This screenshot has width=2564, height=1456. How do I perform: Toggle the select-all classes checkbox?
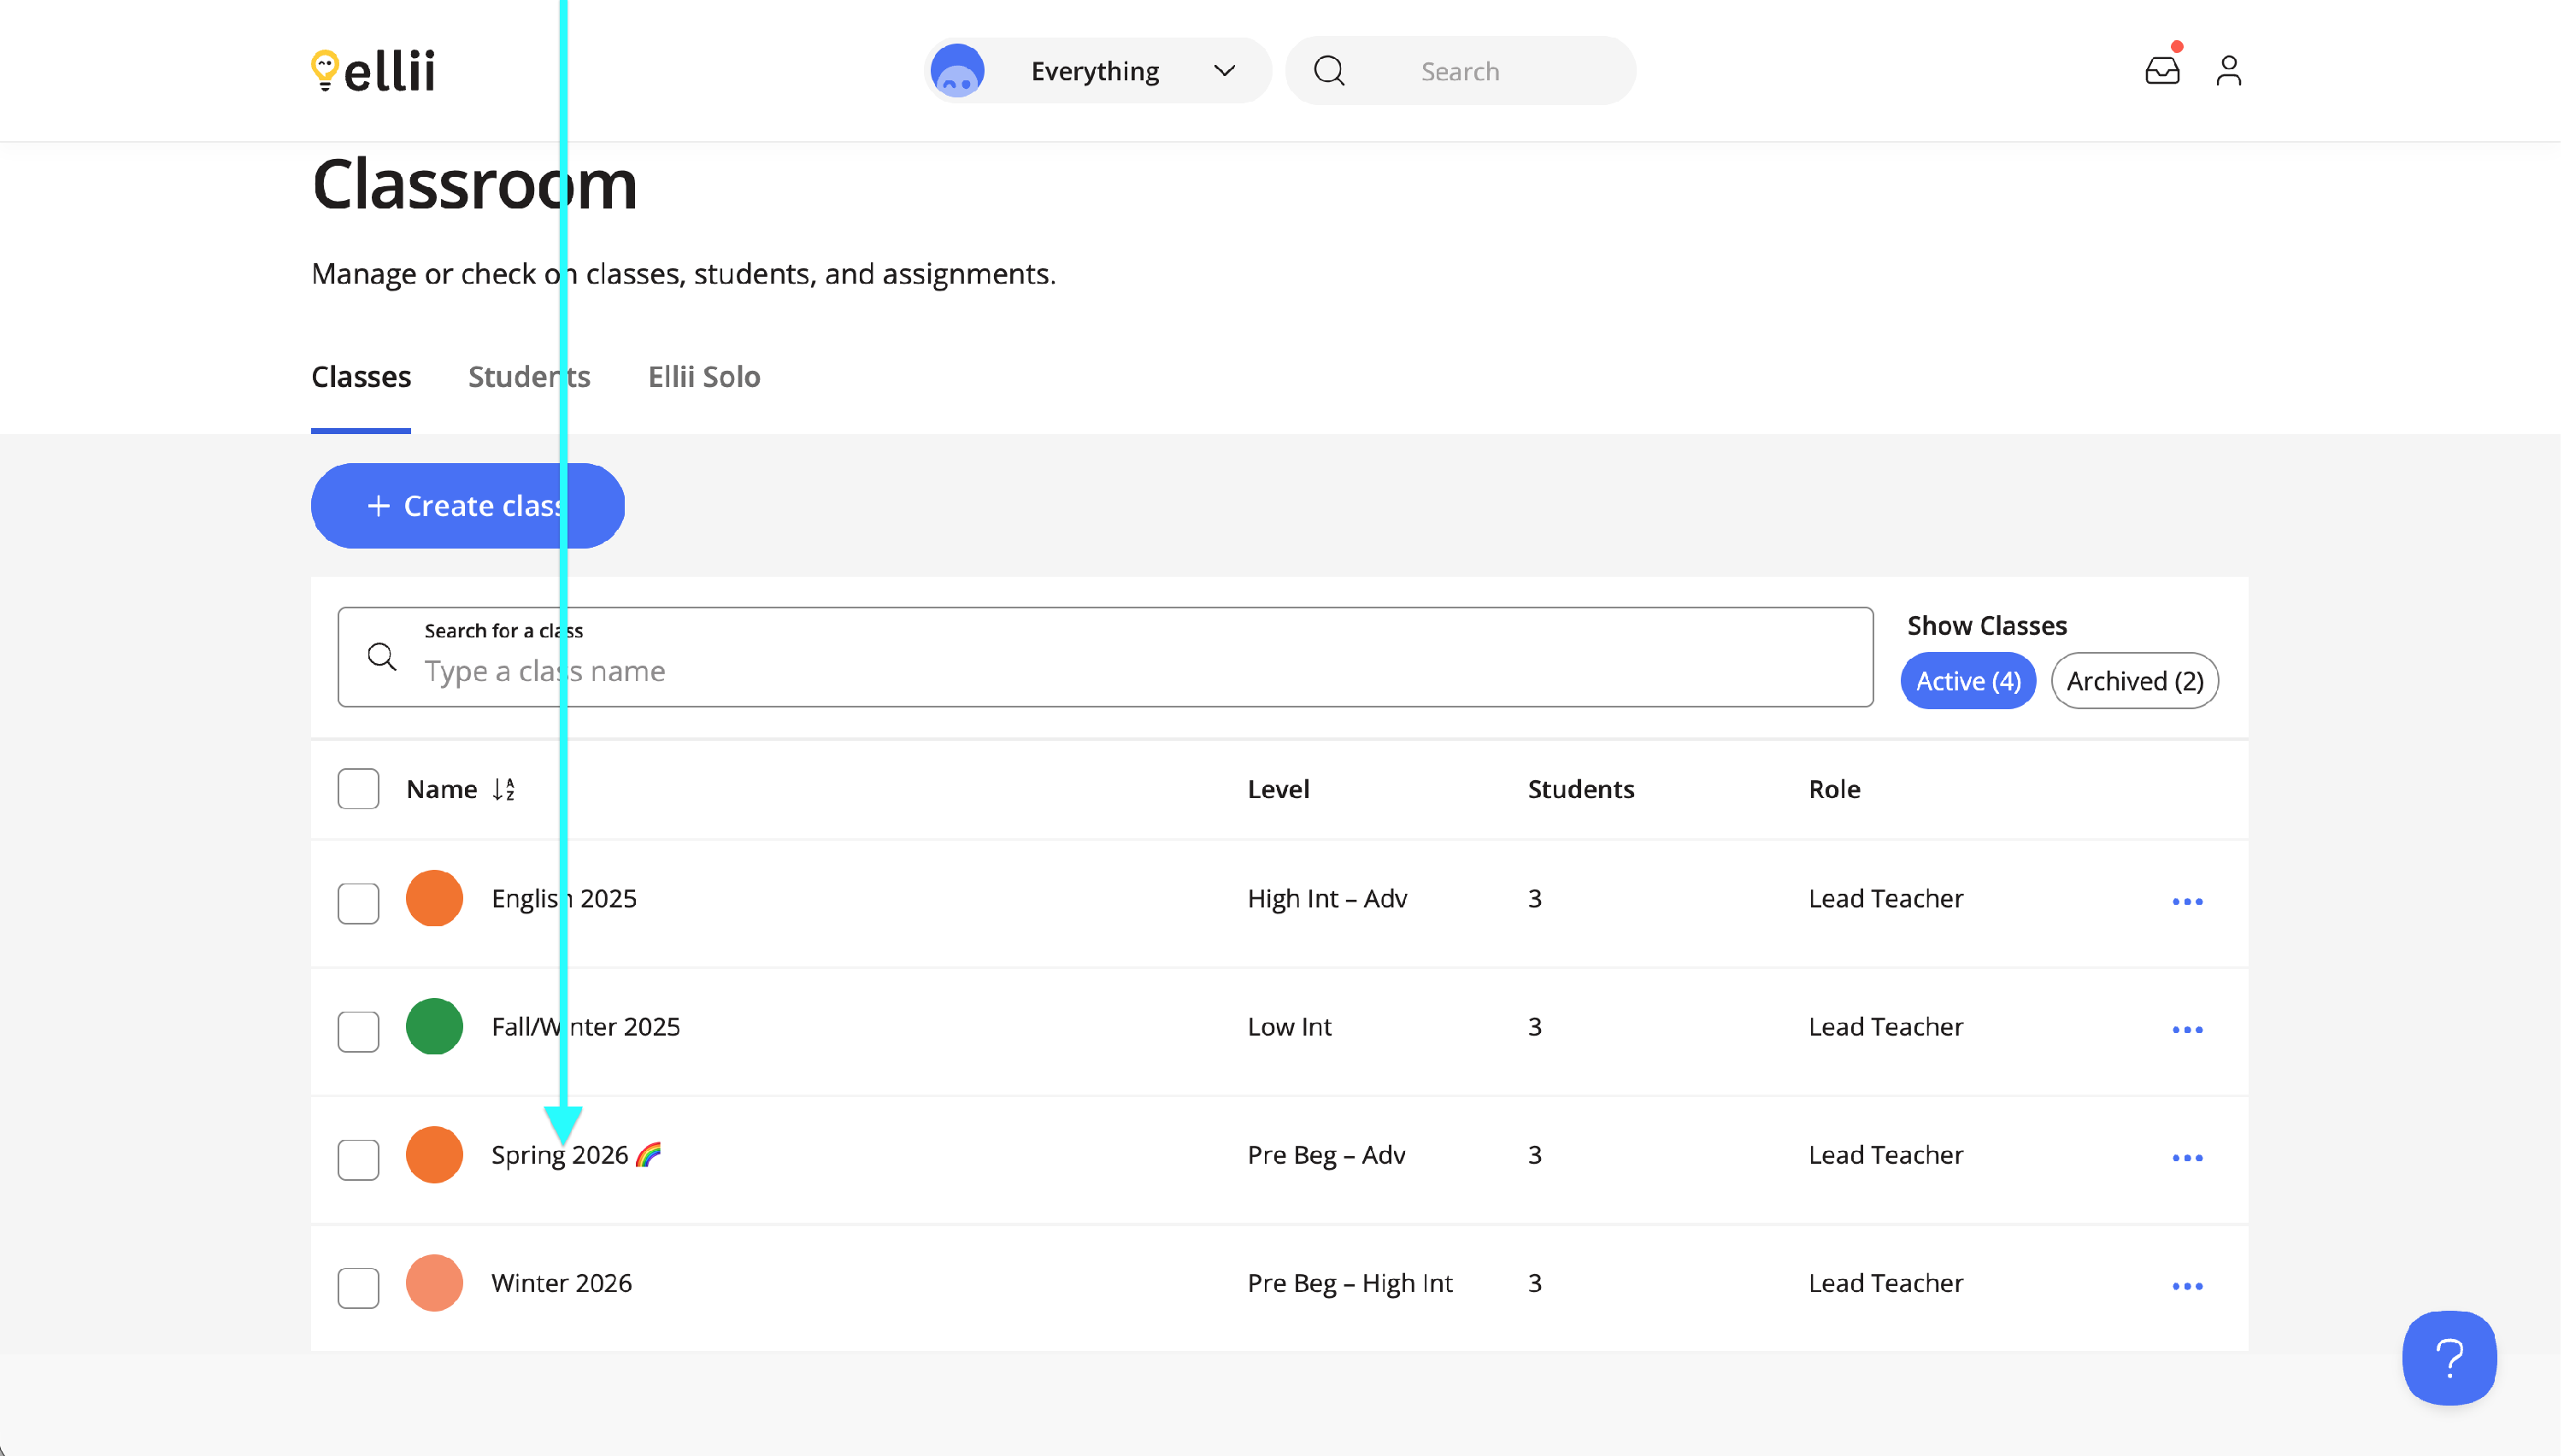pyautogui.click(x=358, y=790)
